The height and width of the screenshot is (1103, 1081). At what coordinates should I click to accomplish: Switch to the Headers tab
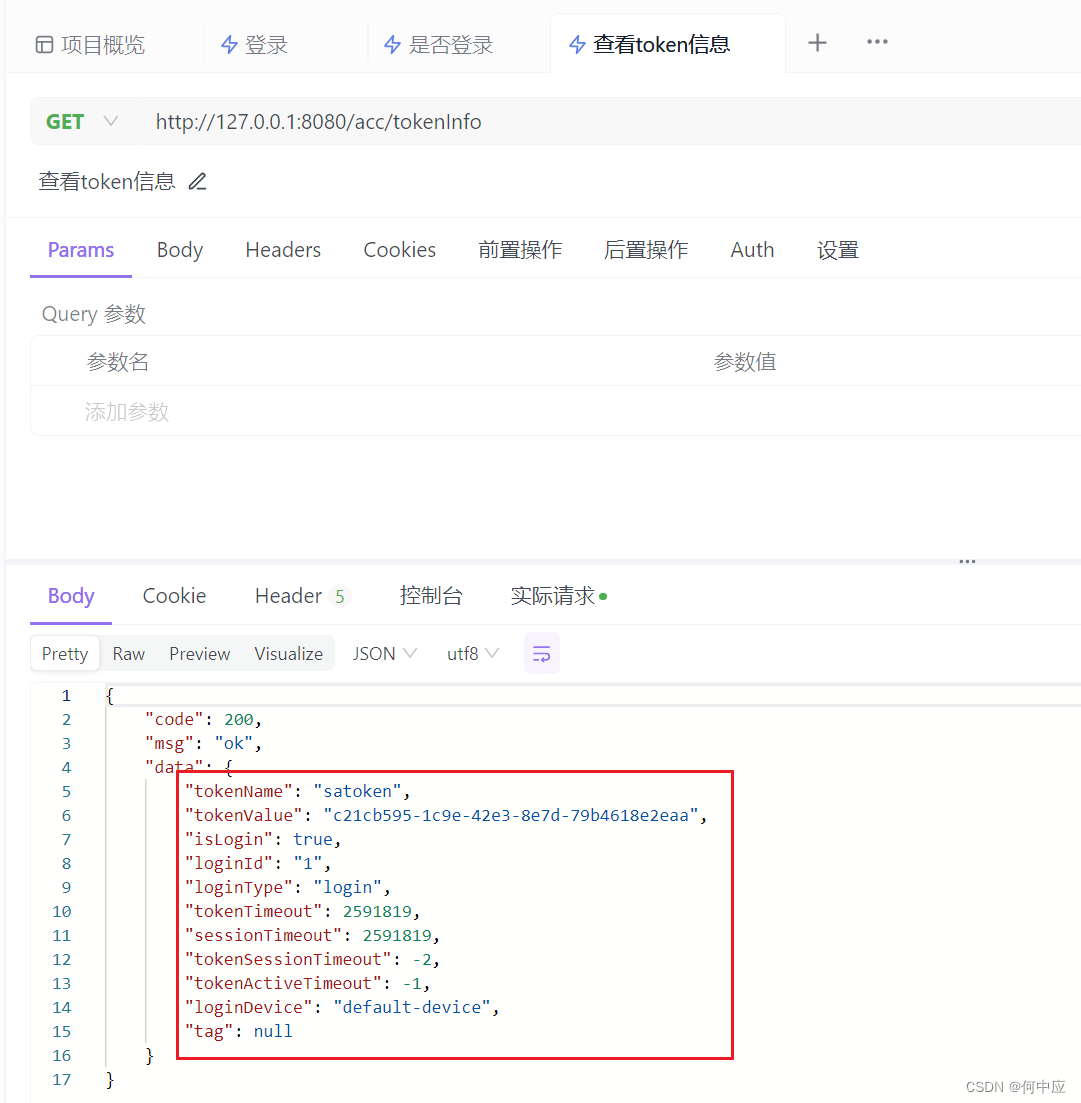[283, 250]
